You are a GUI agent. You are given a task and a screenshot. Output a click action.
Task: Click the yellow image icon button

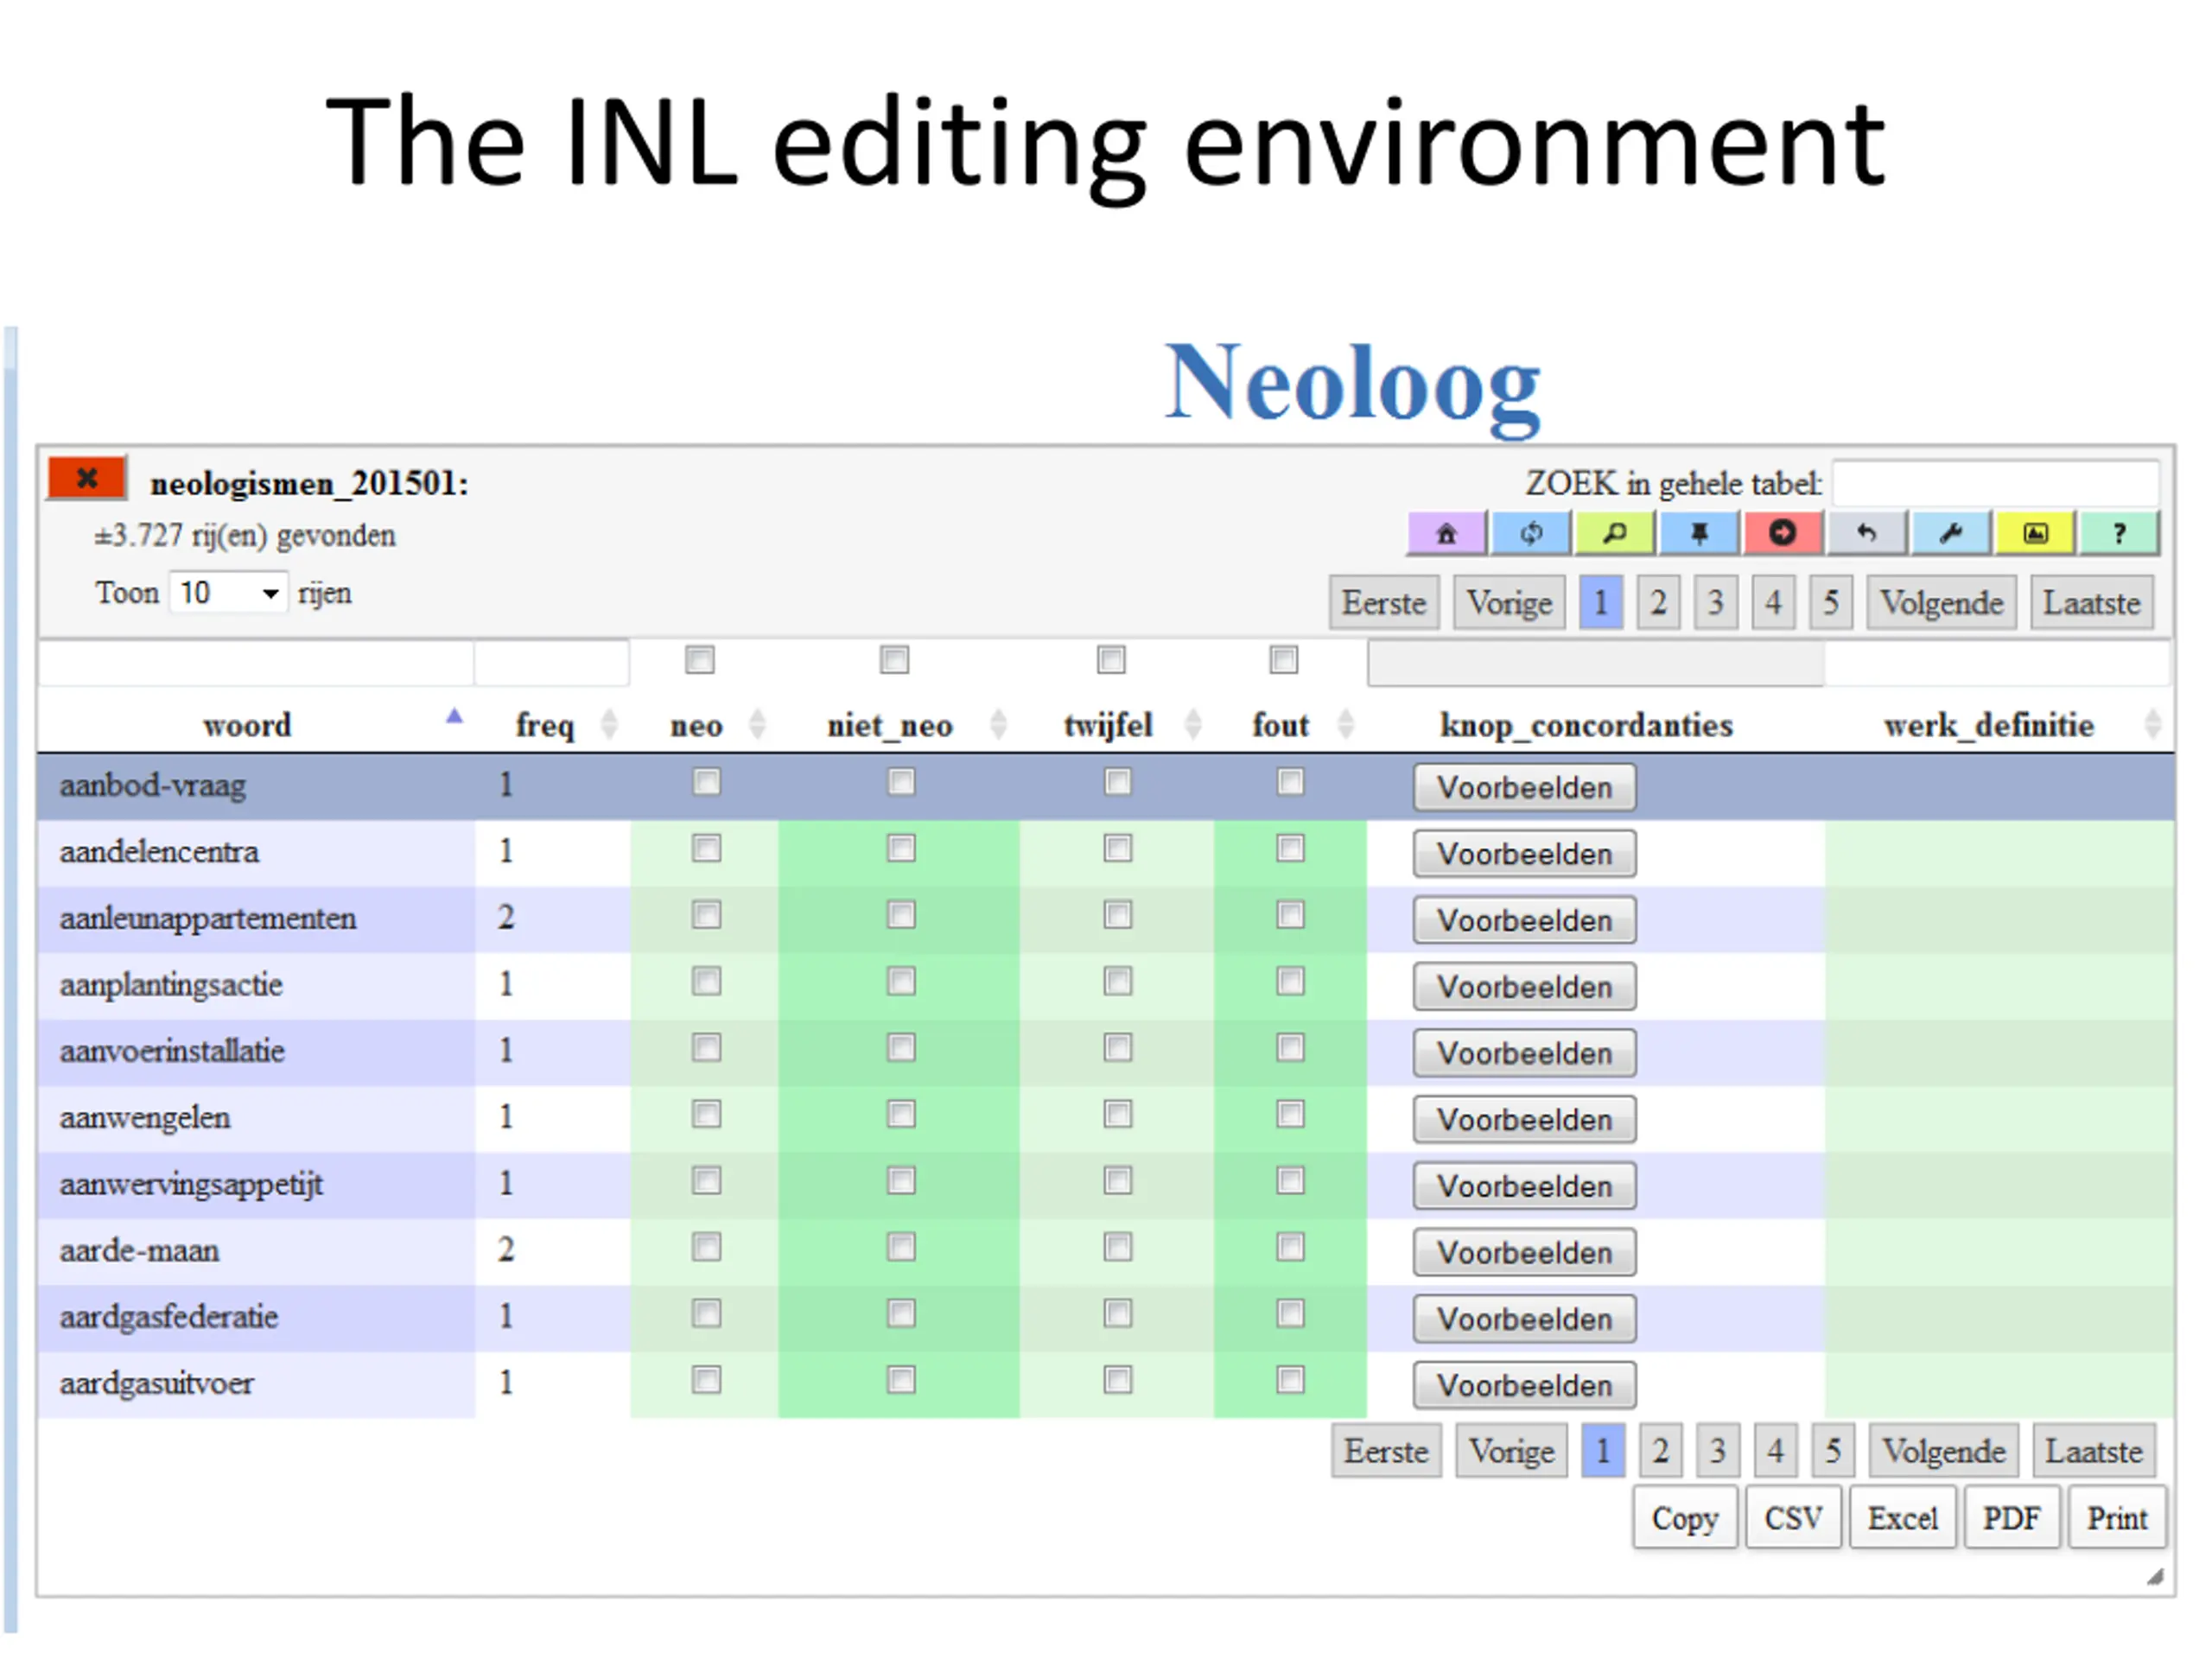[x=2035, y=533]
